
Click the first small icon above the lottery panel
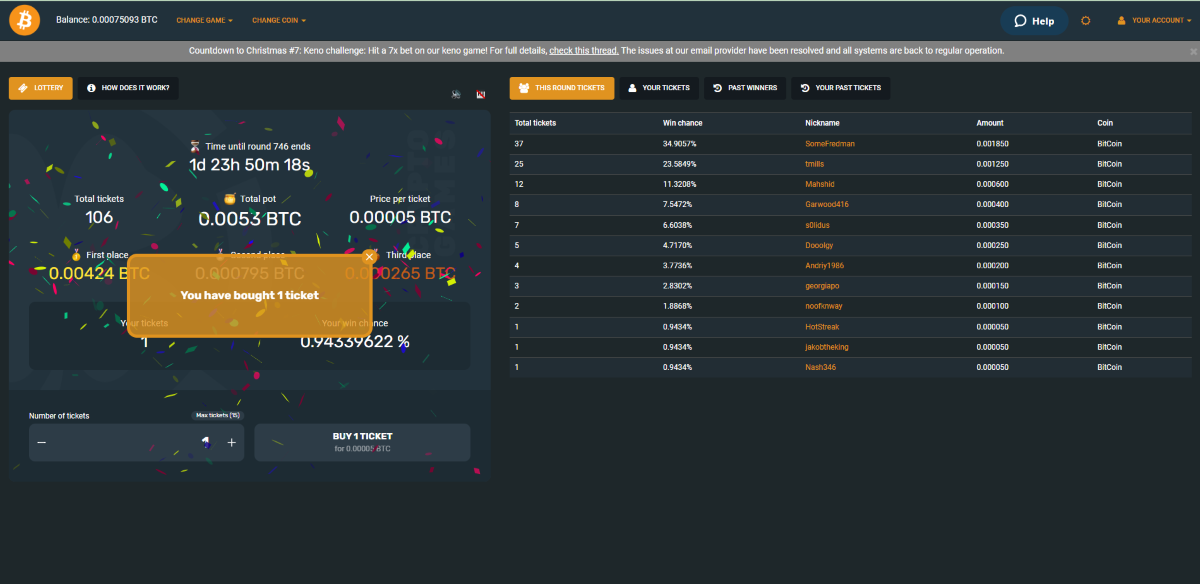pyautogui.click(x=456, y=94)
